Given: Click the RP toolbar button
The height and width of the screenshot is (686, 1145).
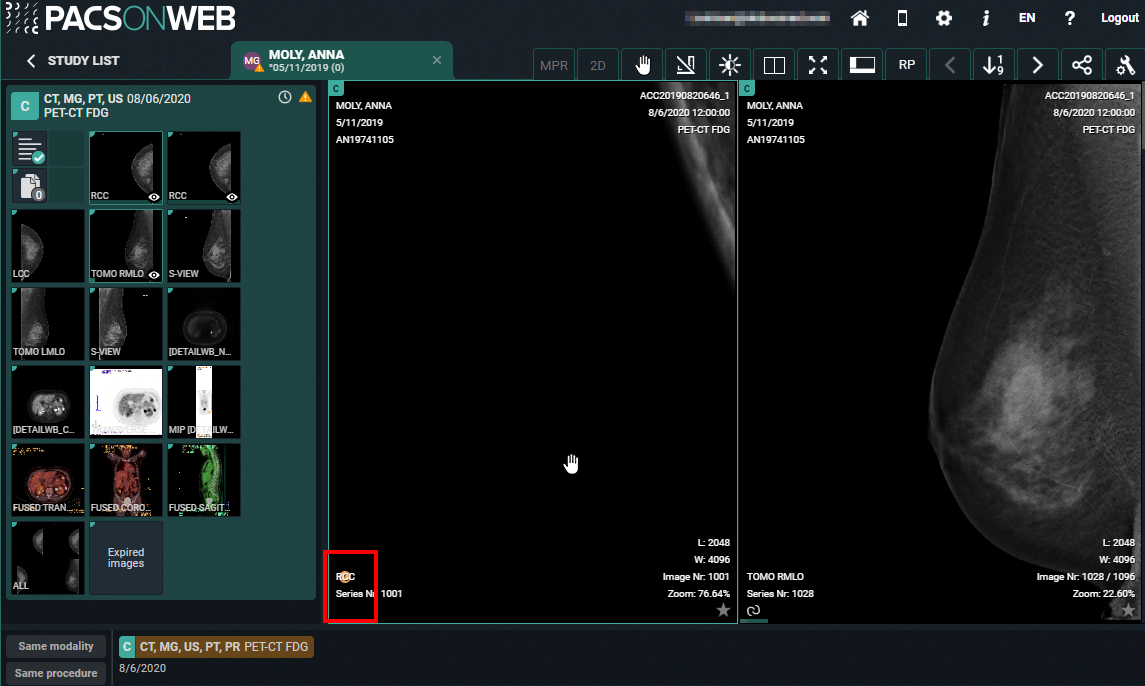Looking at the screenshot, I should pyautogui.click(x=906, y=65).
